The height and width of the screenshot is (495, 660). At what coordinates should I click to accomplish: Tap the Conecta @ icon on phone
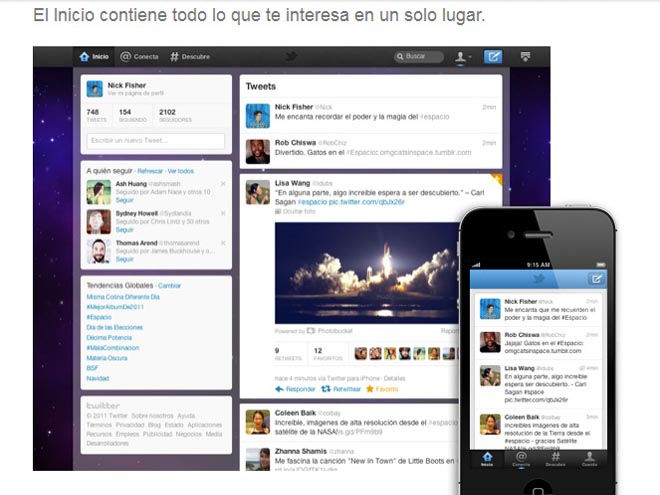coord(521,458)
